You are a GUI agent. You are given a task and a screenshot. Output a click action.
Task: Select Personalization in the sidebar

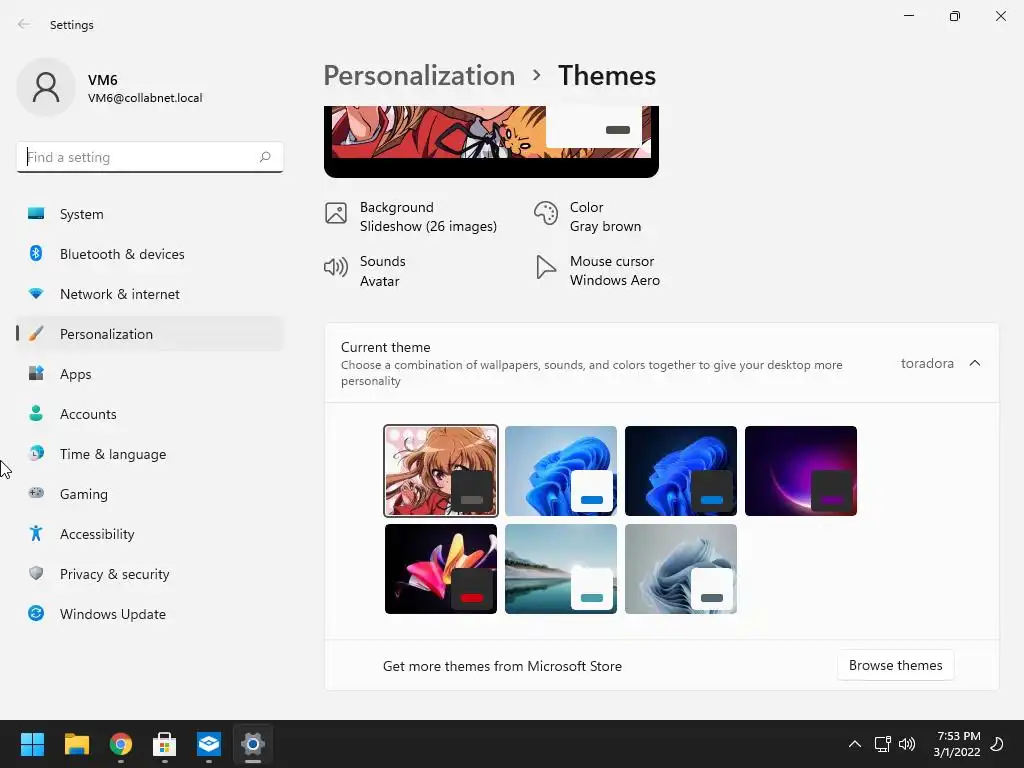click(x=150, y=334)
